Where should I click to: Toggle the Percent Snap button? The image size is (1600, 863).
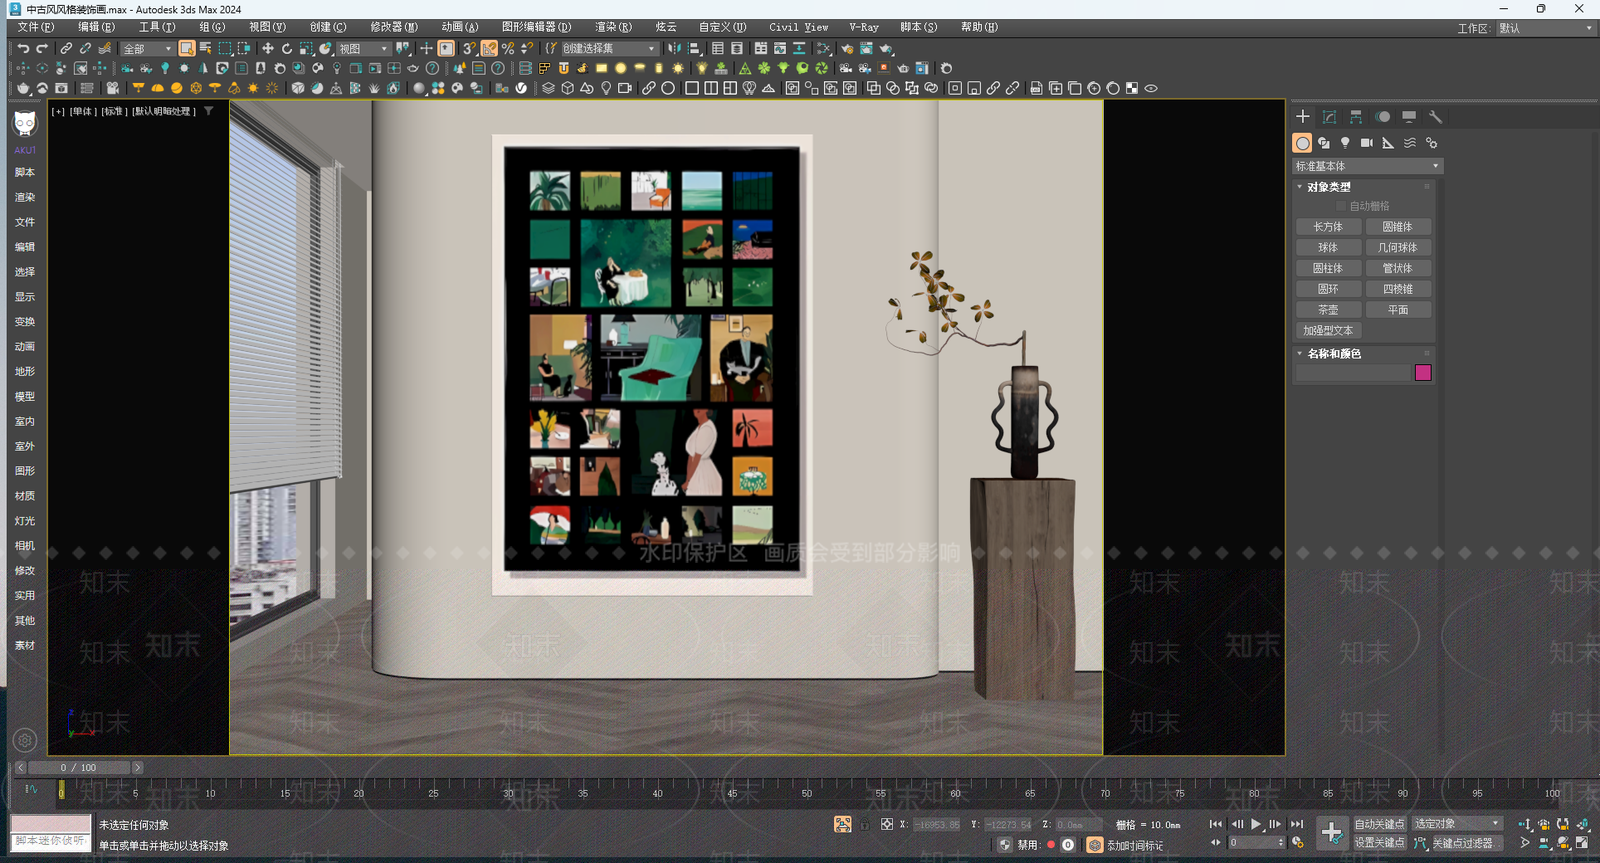tap(508, 48)
